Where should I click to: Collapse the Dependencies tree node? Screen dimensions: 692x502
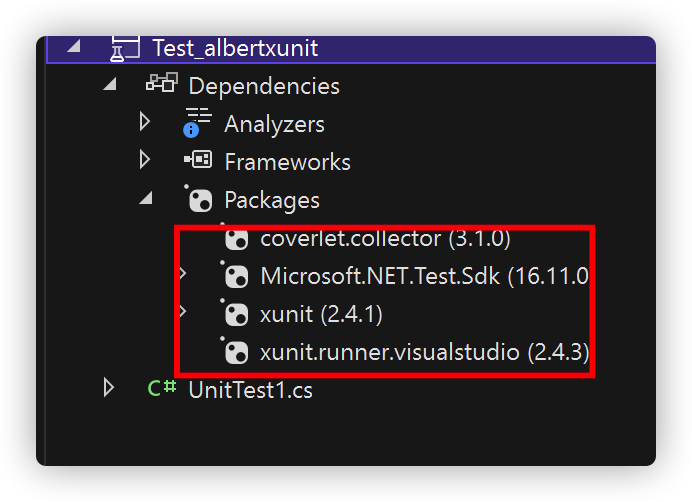(110, 83)
